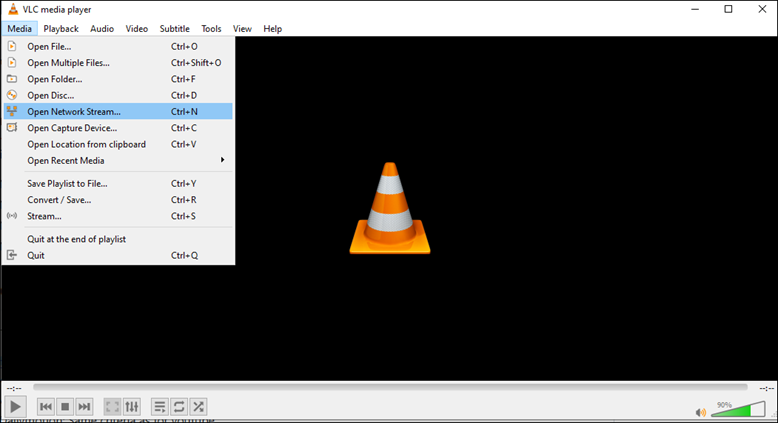Skip to next media in playlist
778x423 pixels.
(x=84, y=407)
